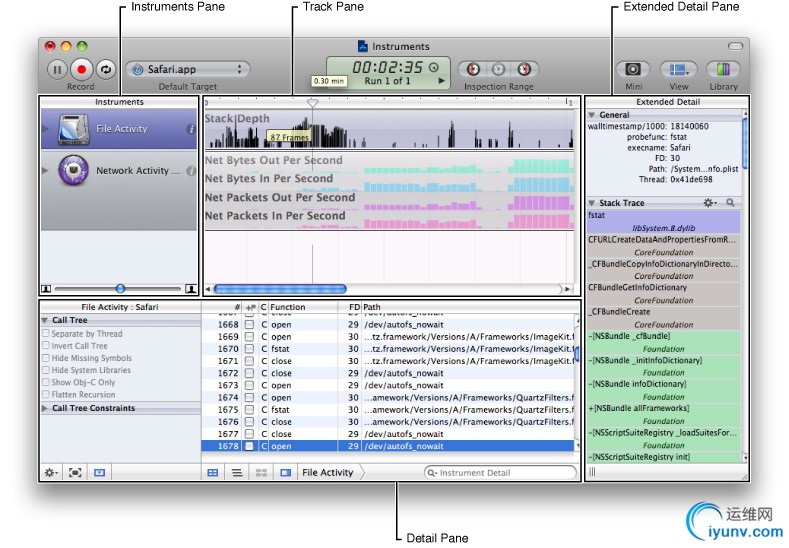Collapse the General section in Extended Detail

(592, 115)
